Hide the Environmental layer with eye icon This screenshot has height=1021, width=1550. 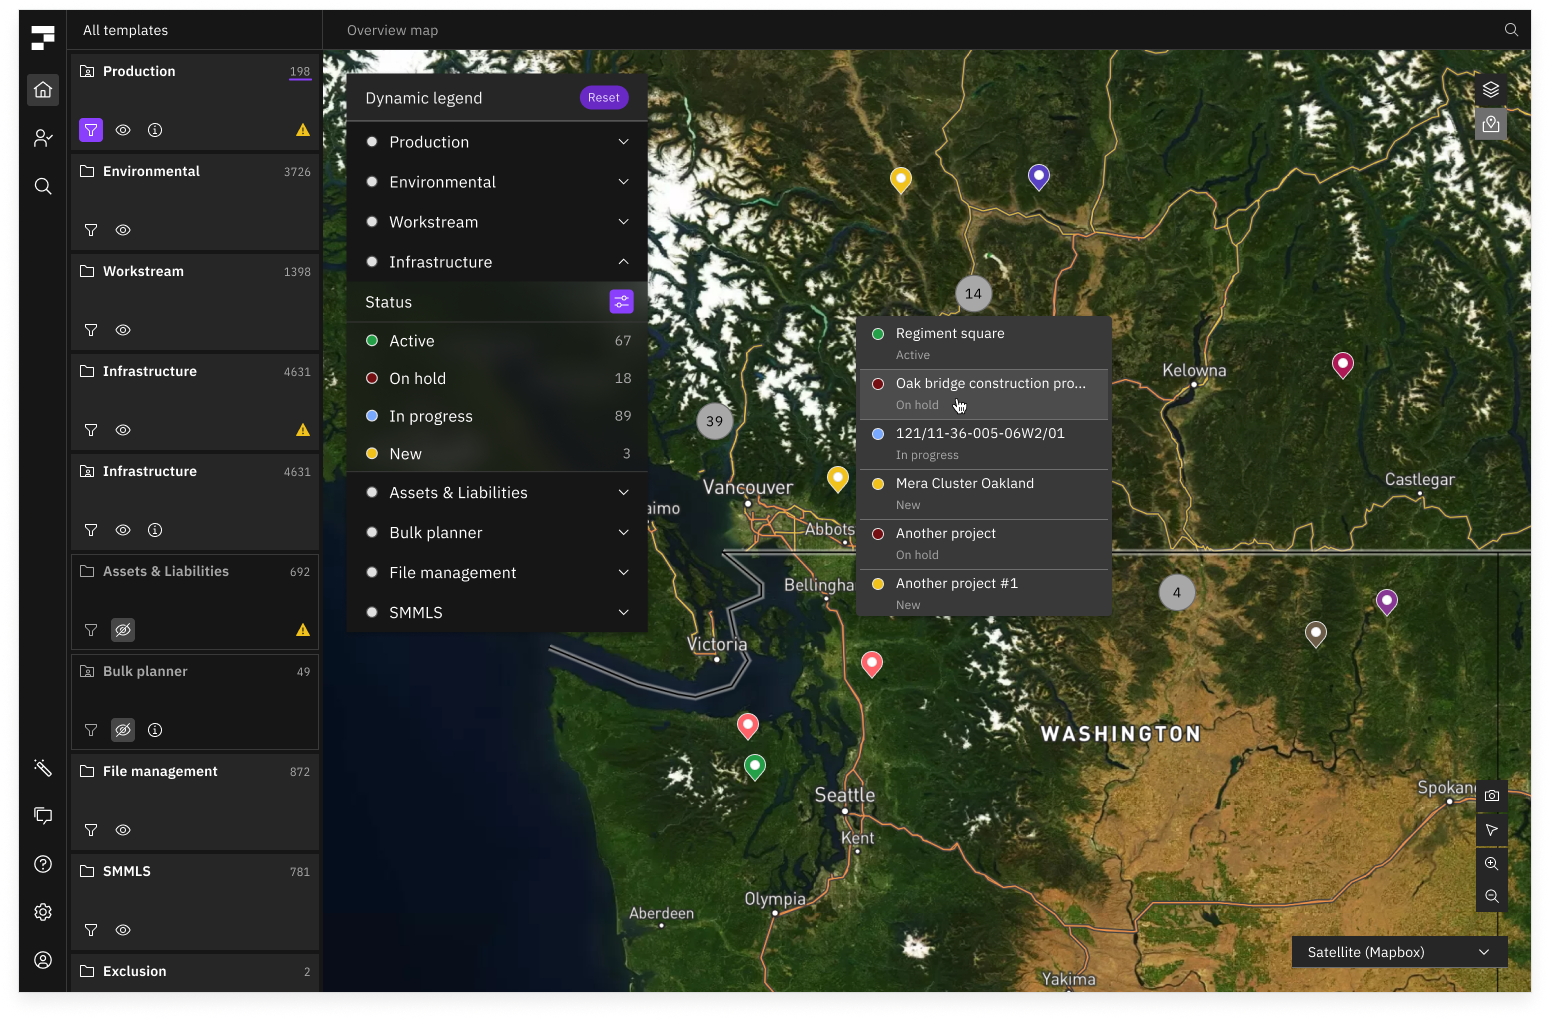pos(123,230)
